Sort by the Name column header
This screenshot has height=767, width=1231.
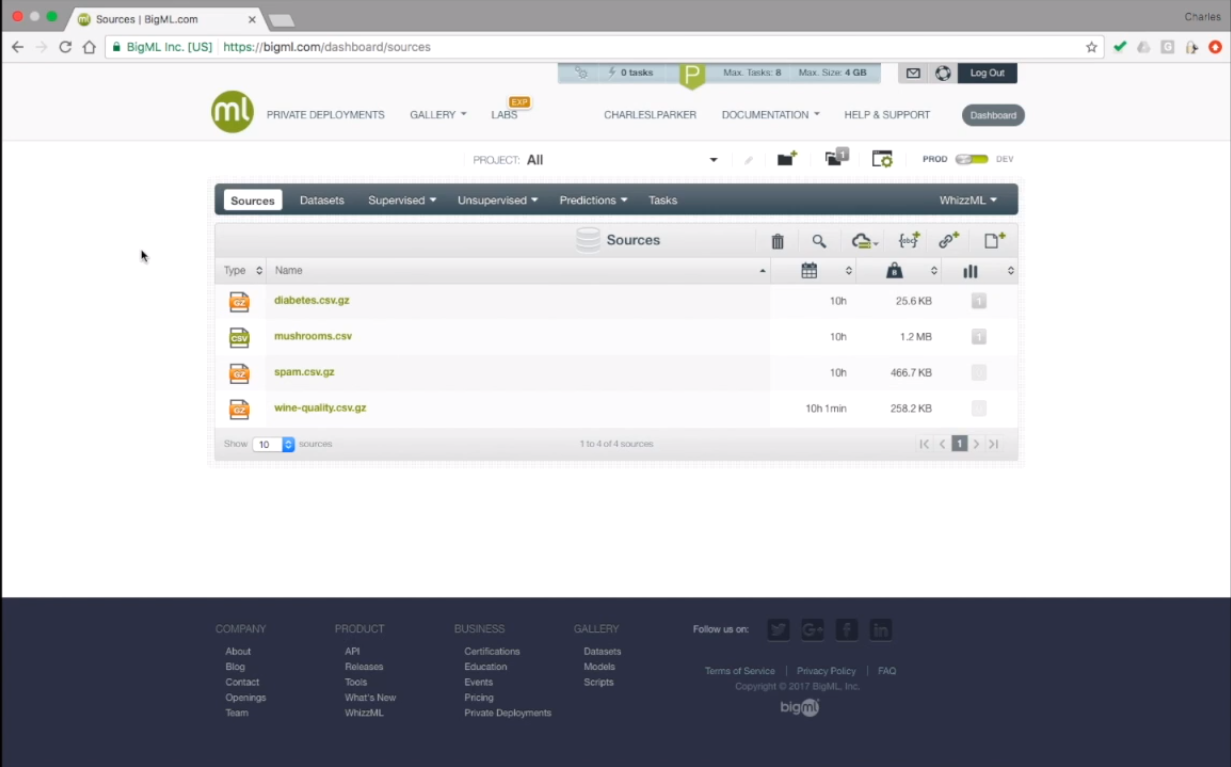pos(518,271)
